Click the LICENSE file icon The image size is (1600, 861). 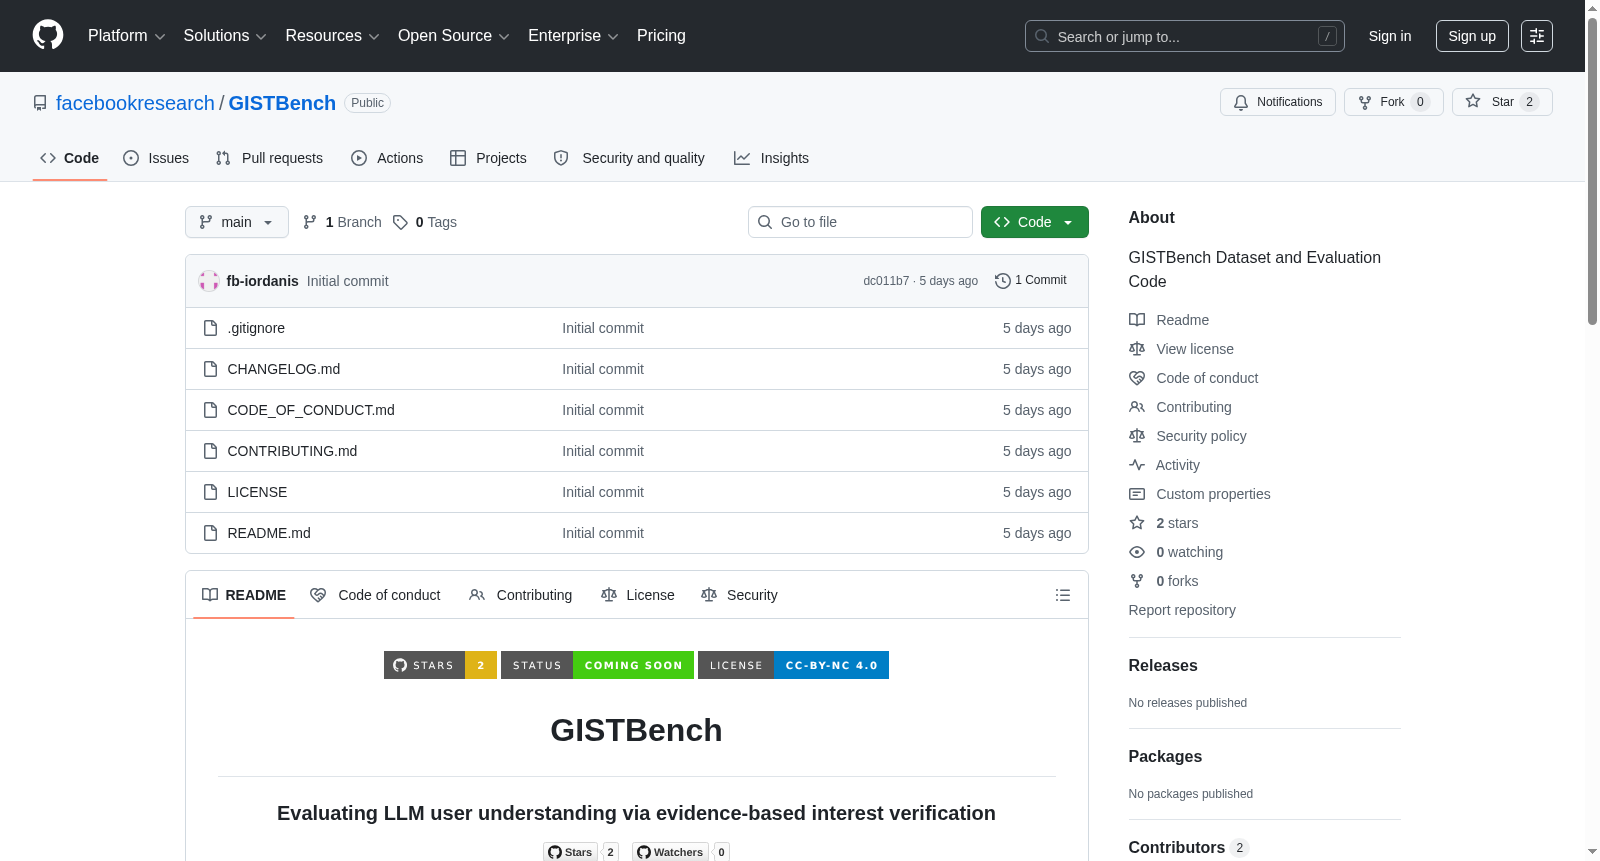click(x=211, y=492)
